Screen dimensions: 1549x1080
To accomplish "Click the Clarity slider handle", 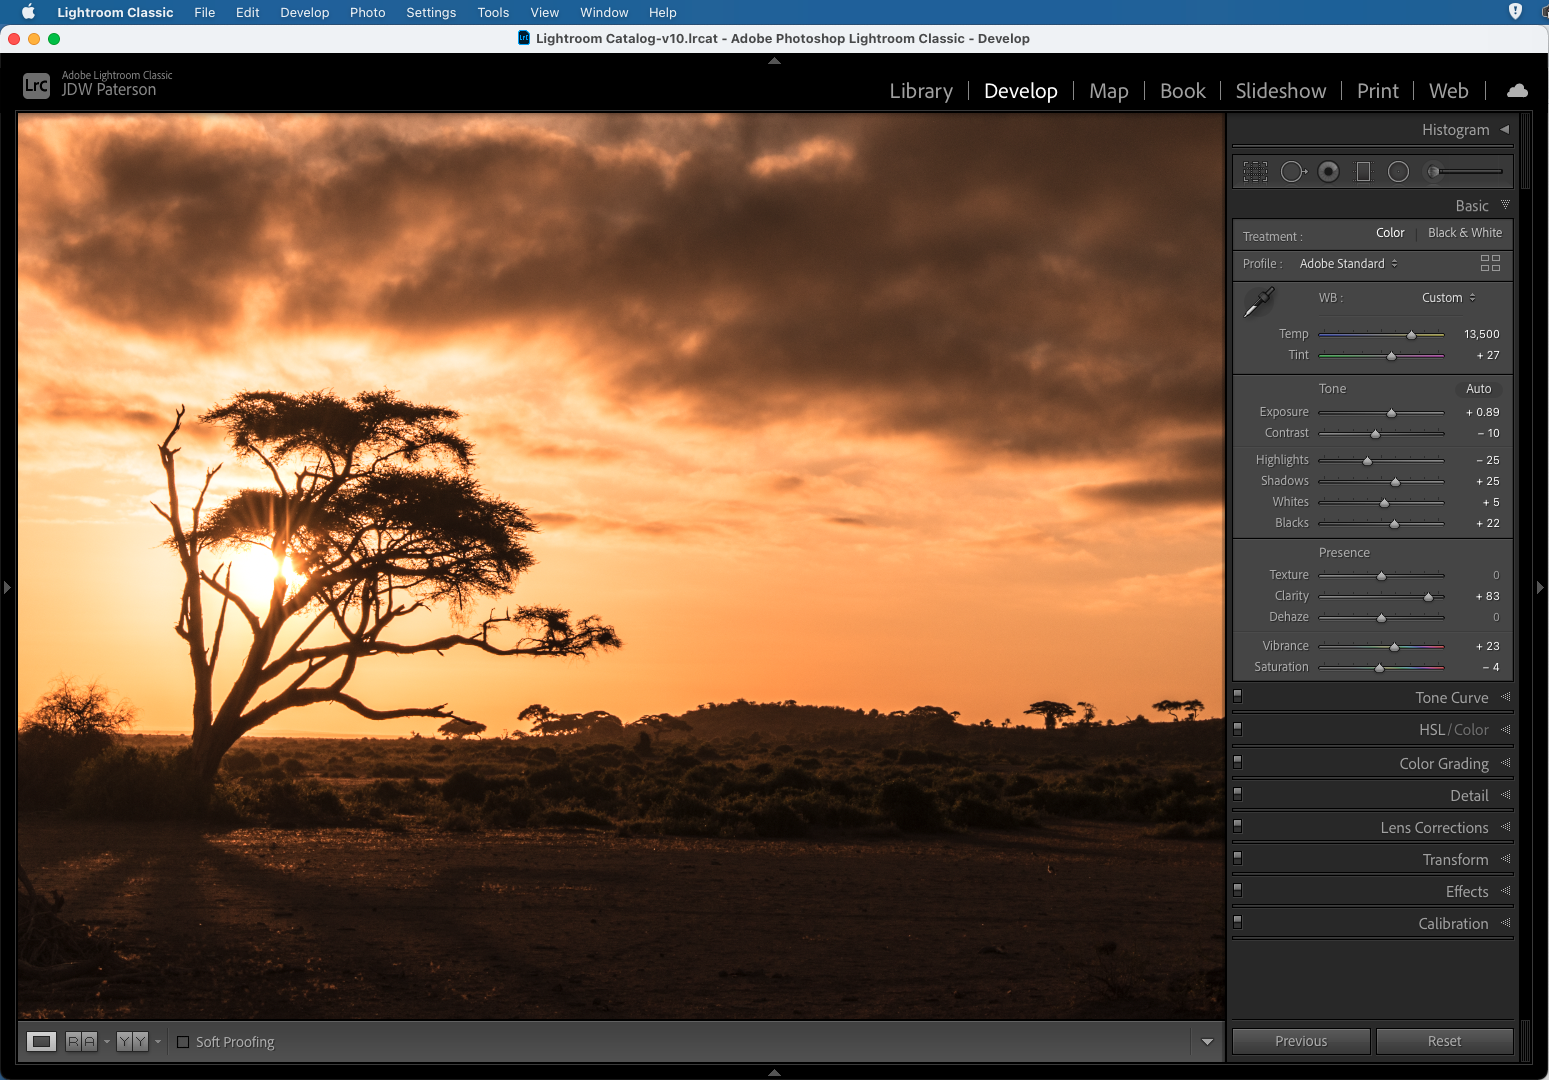I will 1428,597.
